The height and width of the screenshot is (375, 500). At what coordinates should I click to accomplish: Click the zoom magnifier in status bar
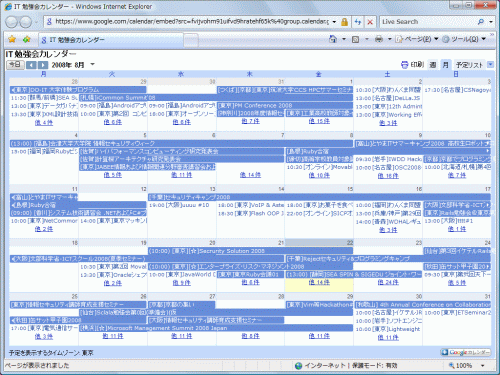(451, 365)
